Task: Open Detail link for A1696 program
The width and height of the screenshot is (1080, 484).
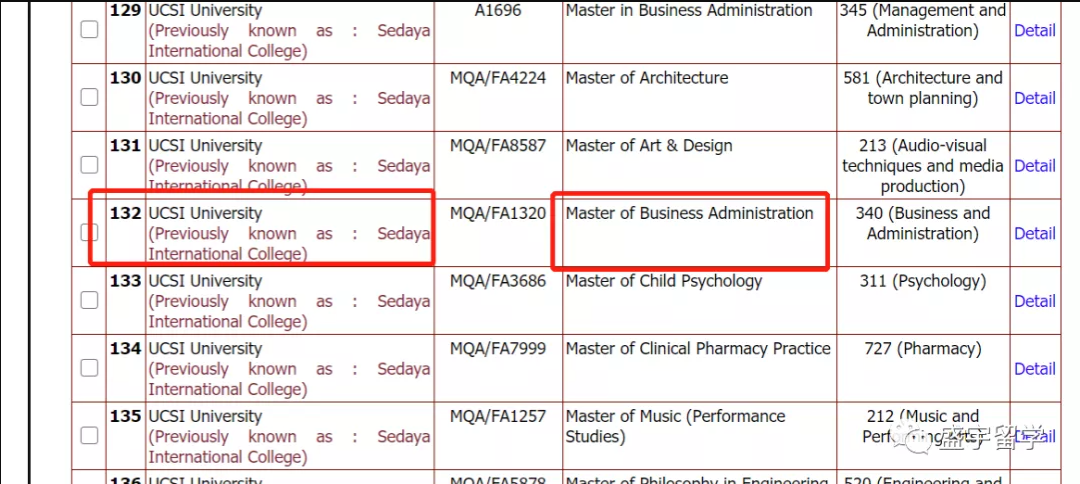Action: pyautogui.click(x=1035, y=30)
